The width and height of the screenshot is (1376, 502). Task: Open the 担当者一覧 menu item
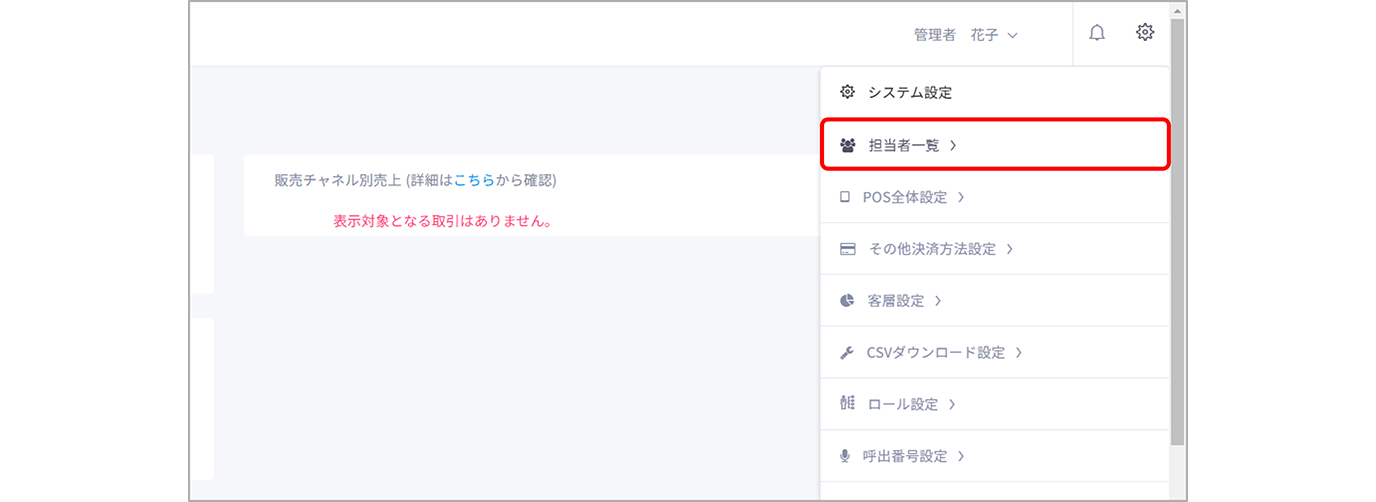[904, 145]
